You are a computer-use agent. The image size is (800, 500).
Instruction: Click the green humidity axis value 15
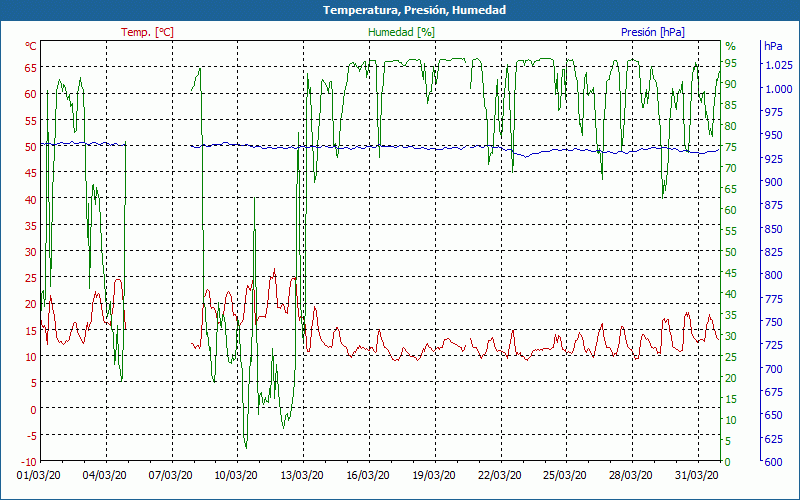coord(731,399)
